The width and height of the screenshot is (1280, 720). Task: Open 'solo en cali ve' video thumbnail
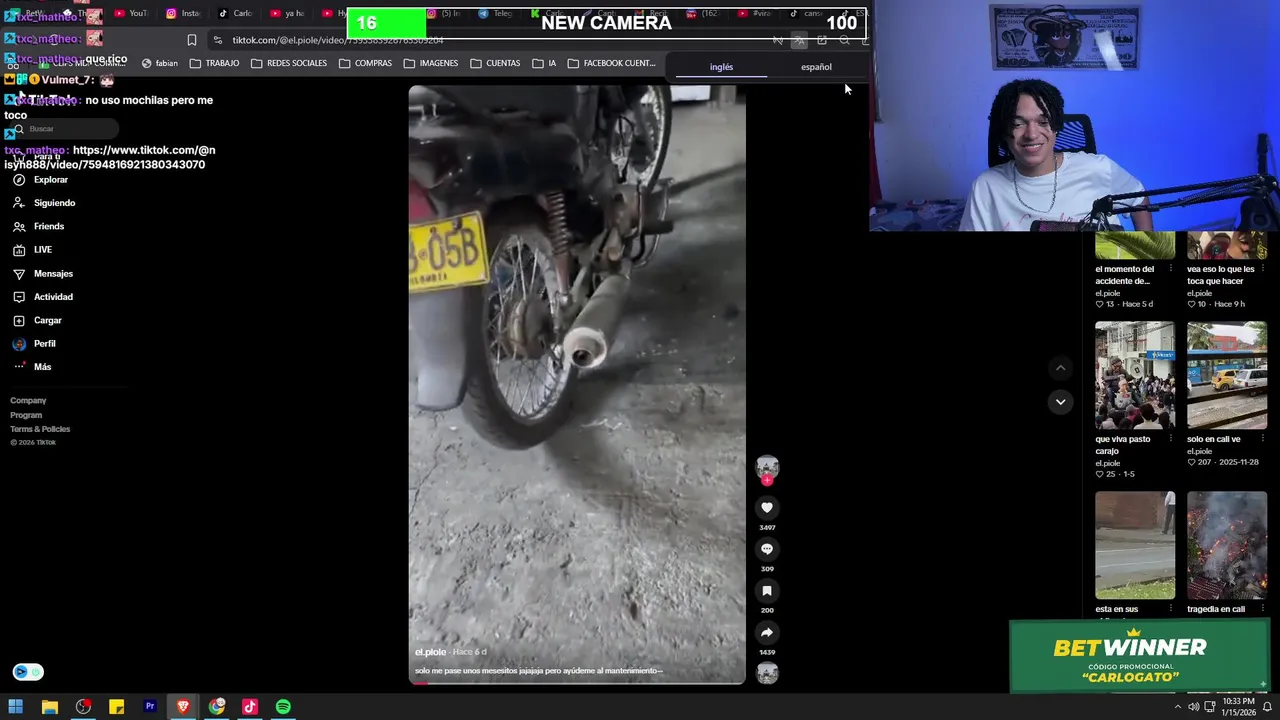(x=1227, y=375)
